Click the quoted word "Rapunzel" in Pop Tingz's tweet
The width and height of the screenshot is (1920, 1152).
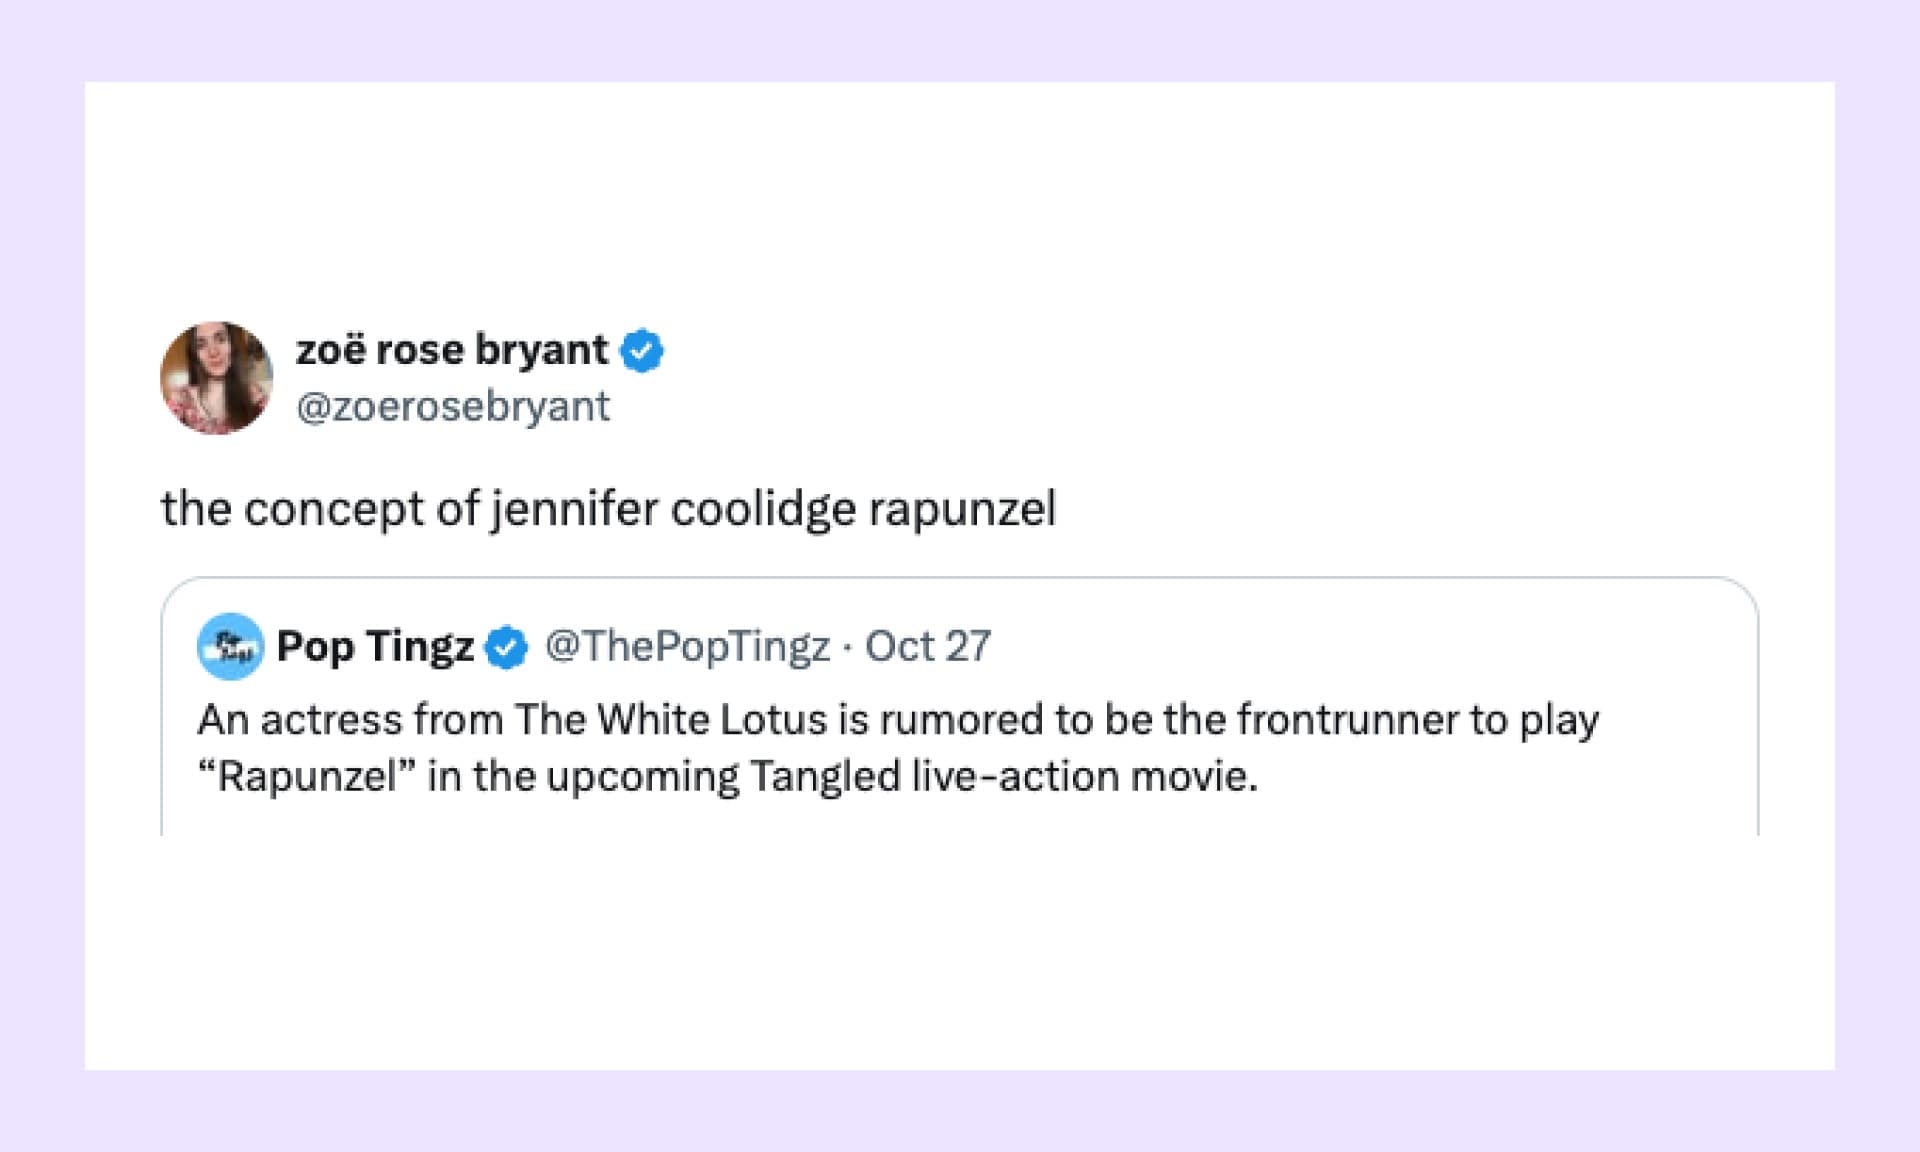(306, 777)
